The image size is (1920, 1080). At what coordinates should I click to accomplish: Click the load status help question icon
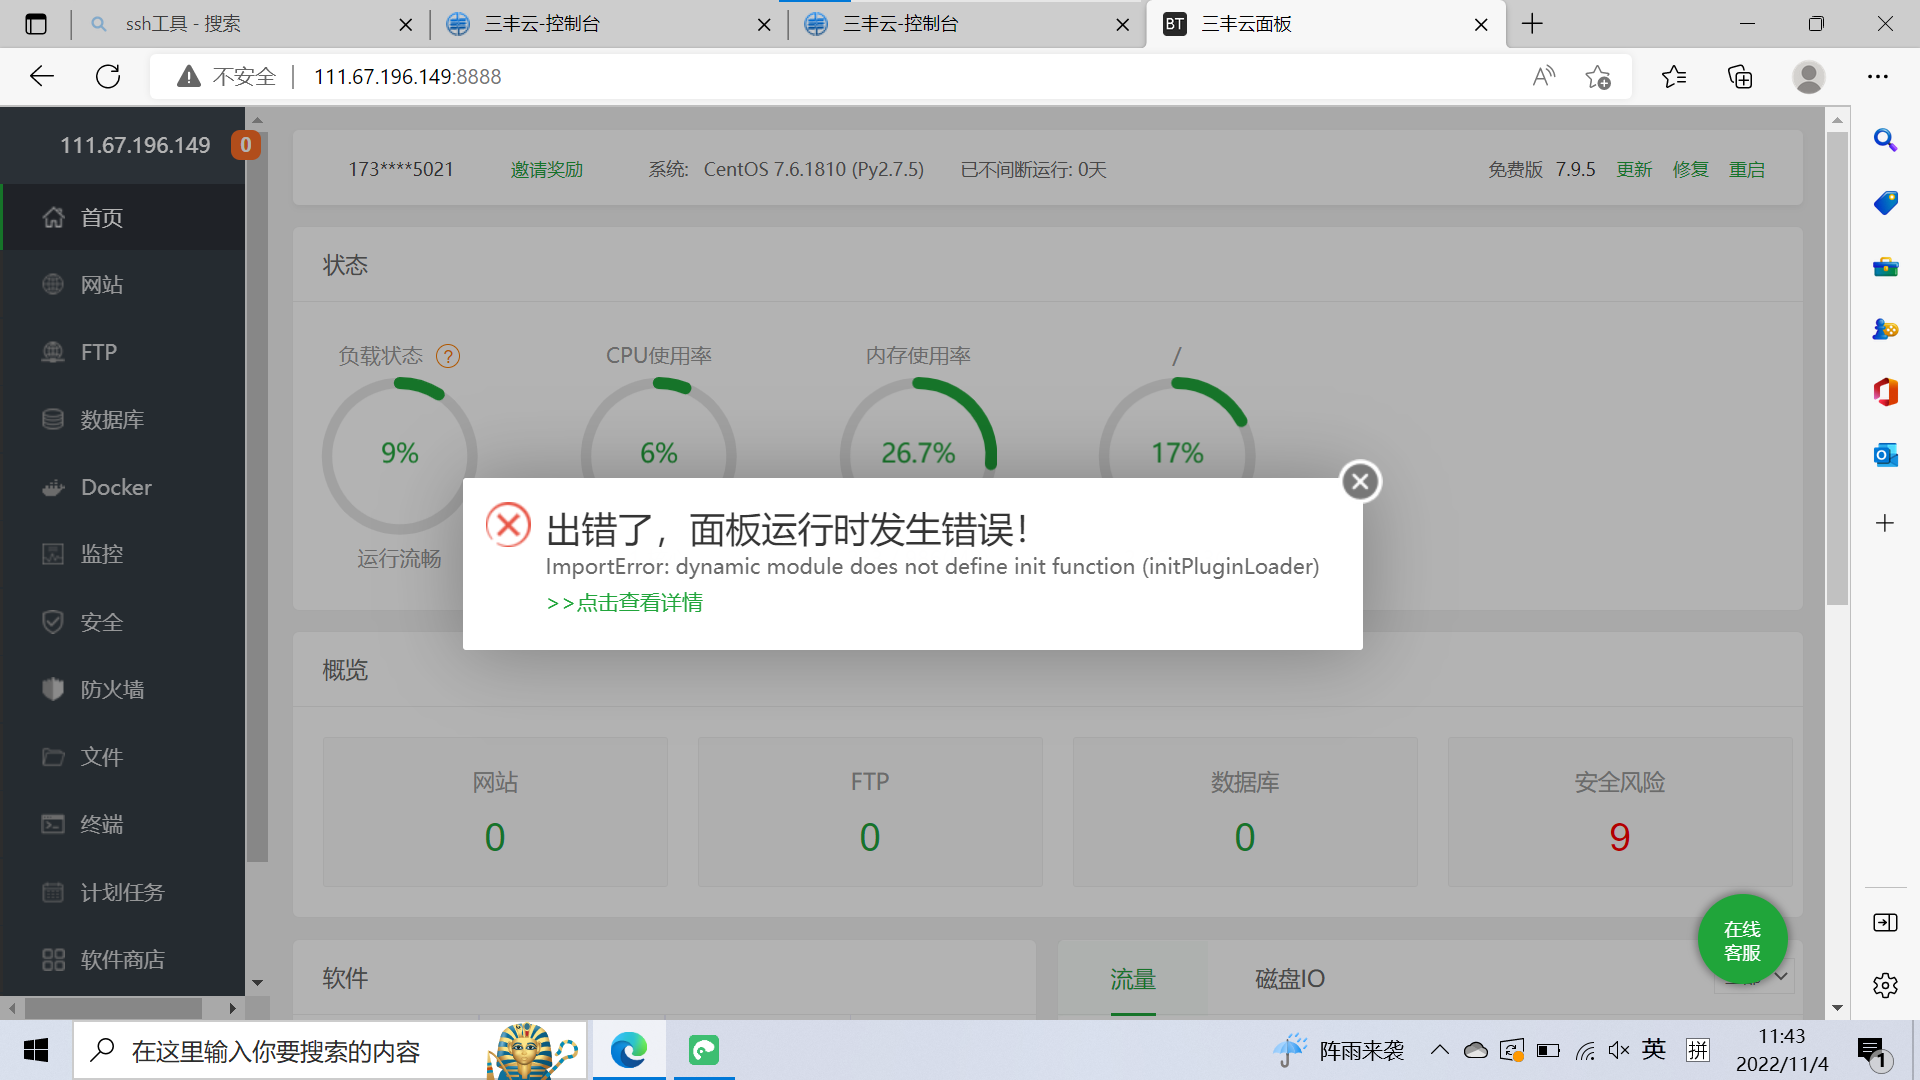(448, 356)
